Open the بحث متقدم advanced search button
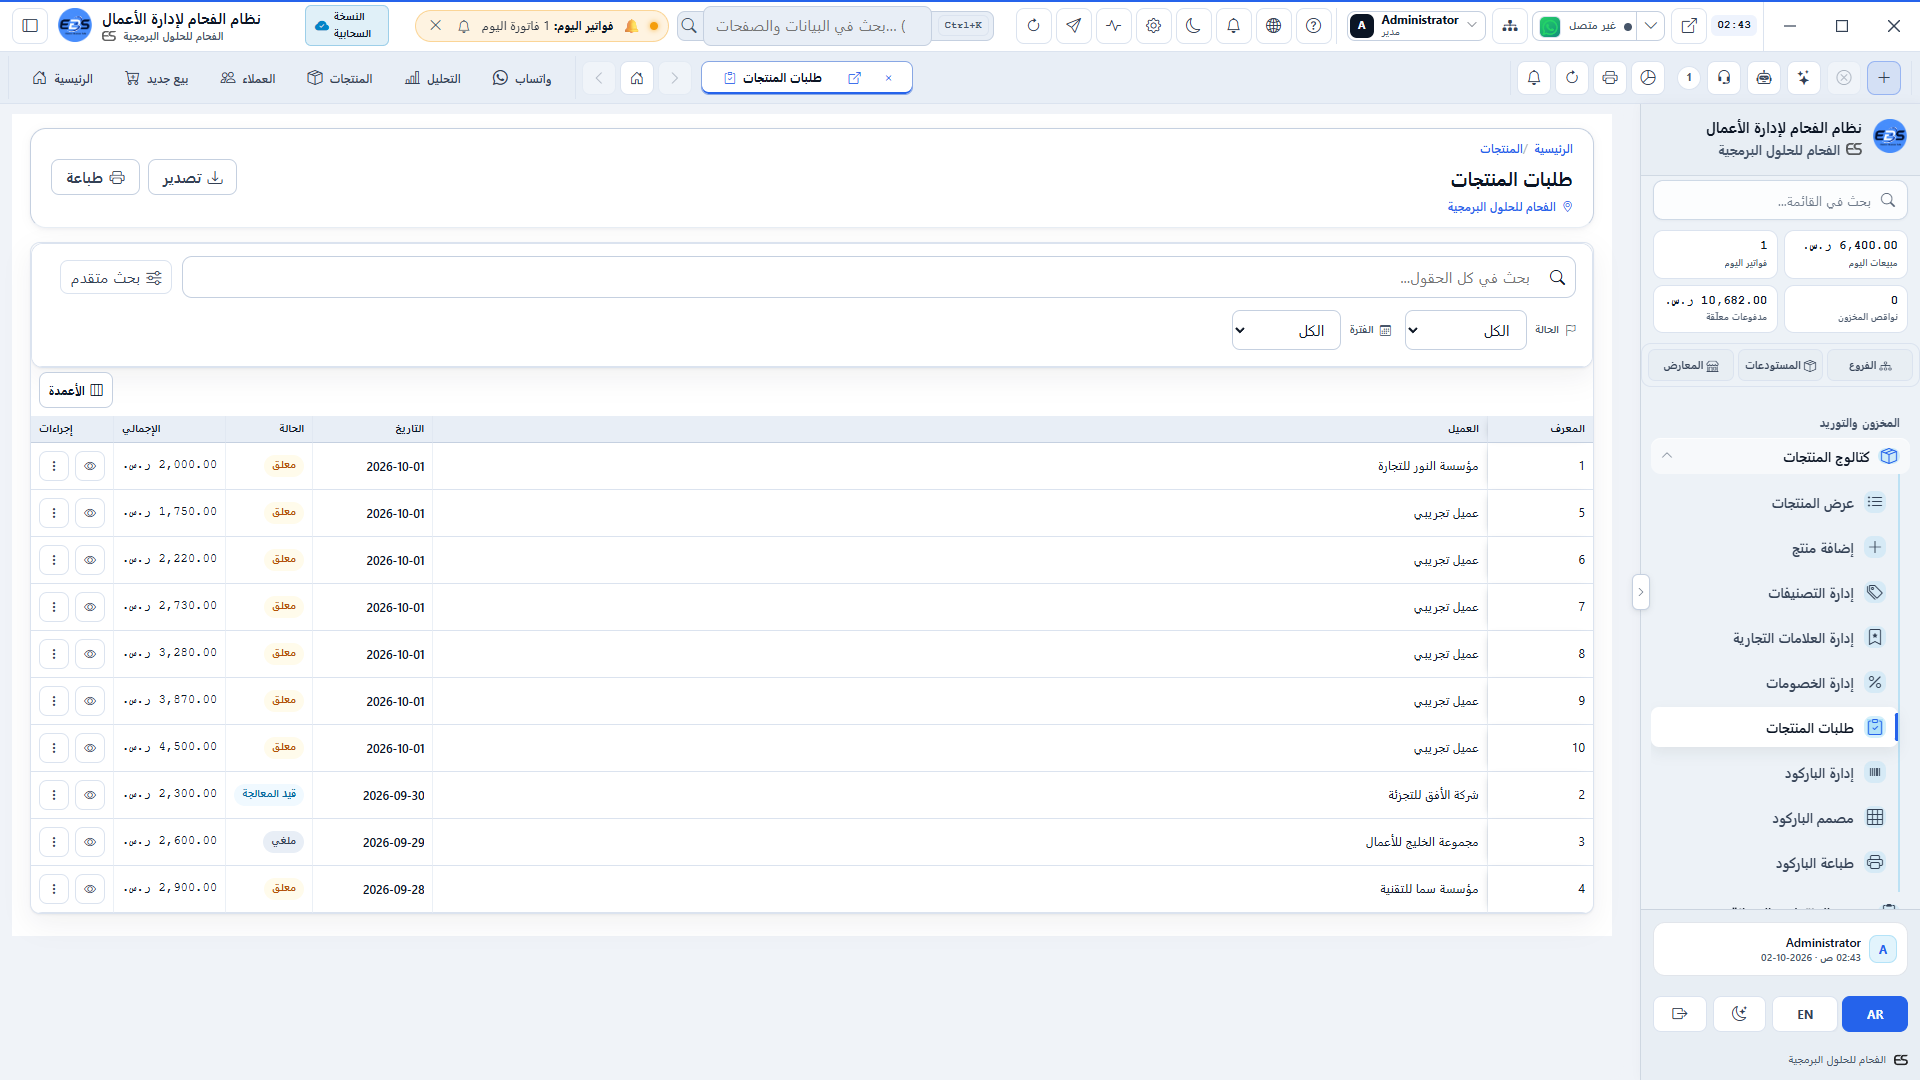 click(x=116, y=278)
